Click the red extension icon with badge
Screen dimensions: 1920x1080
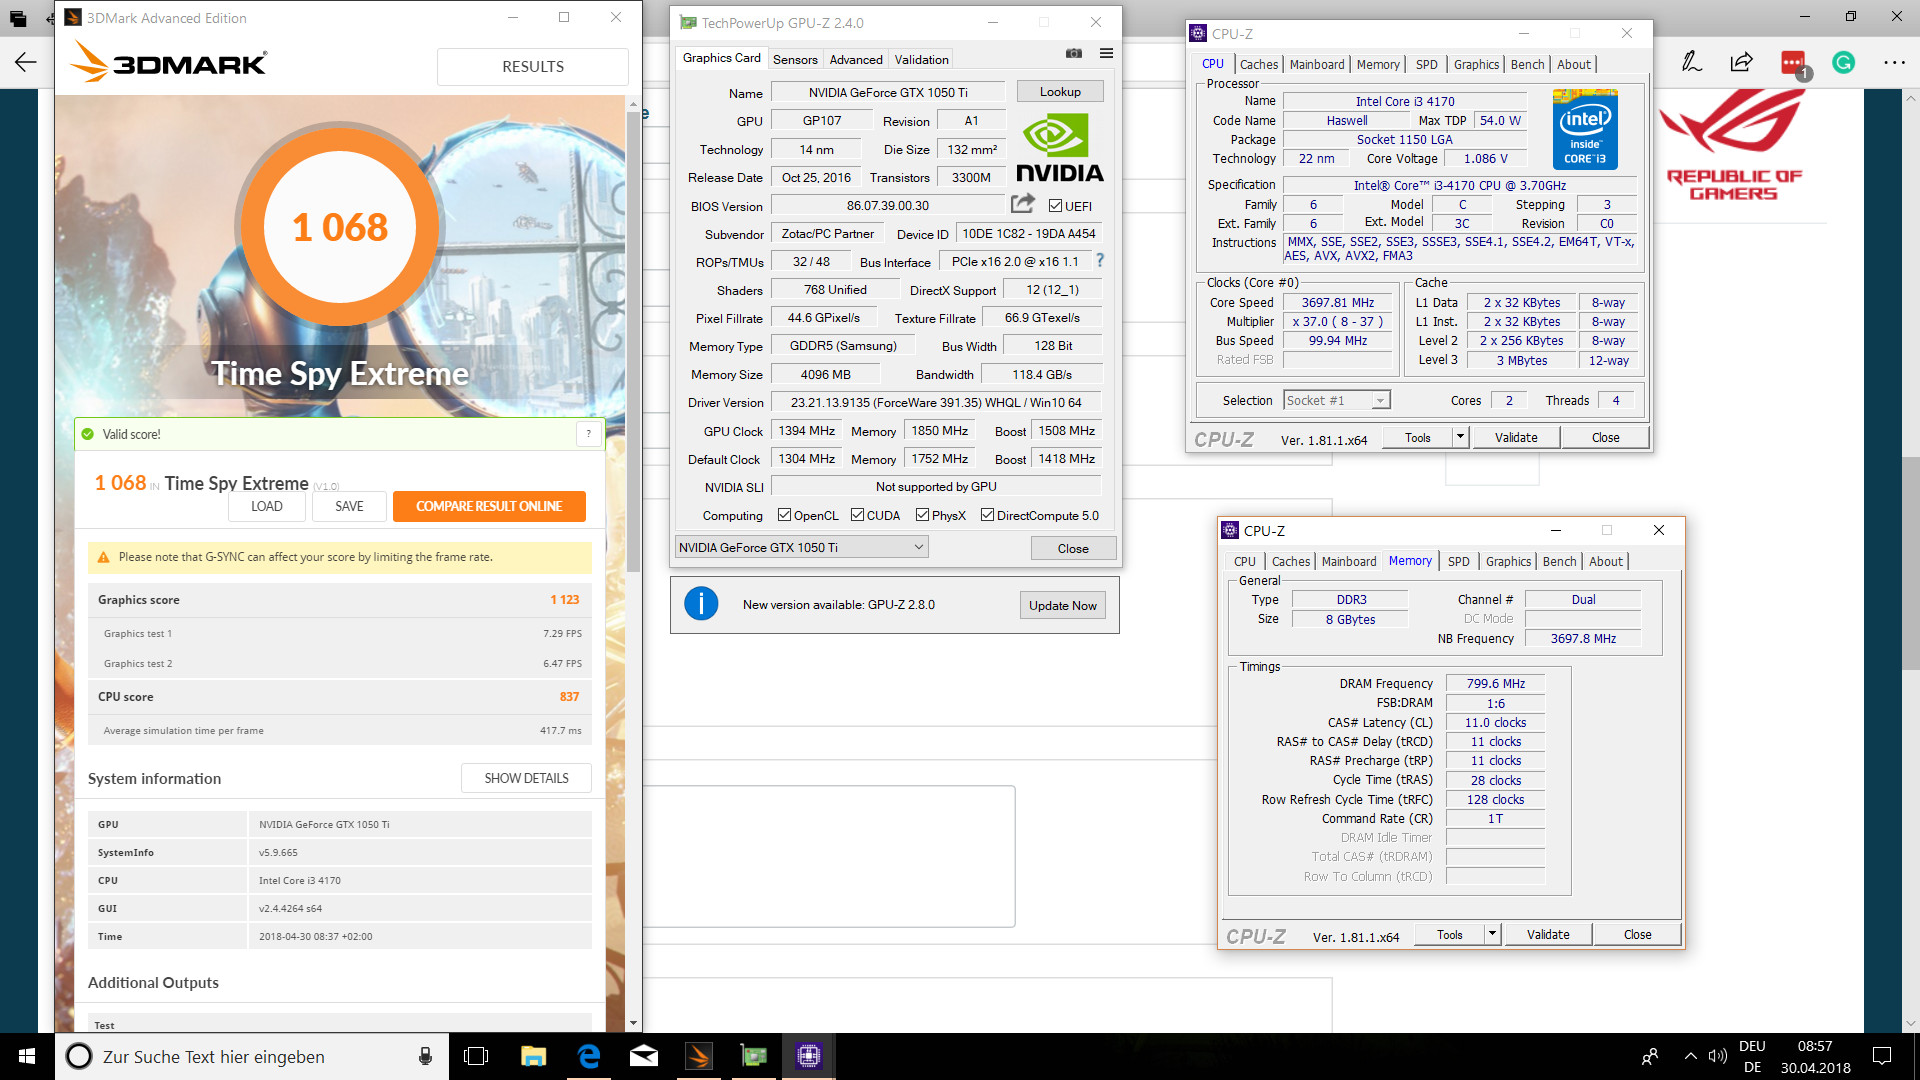1795,64
